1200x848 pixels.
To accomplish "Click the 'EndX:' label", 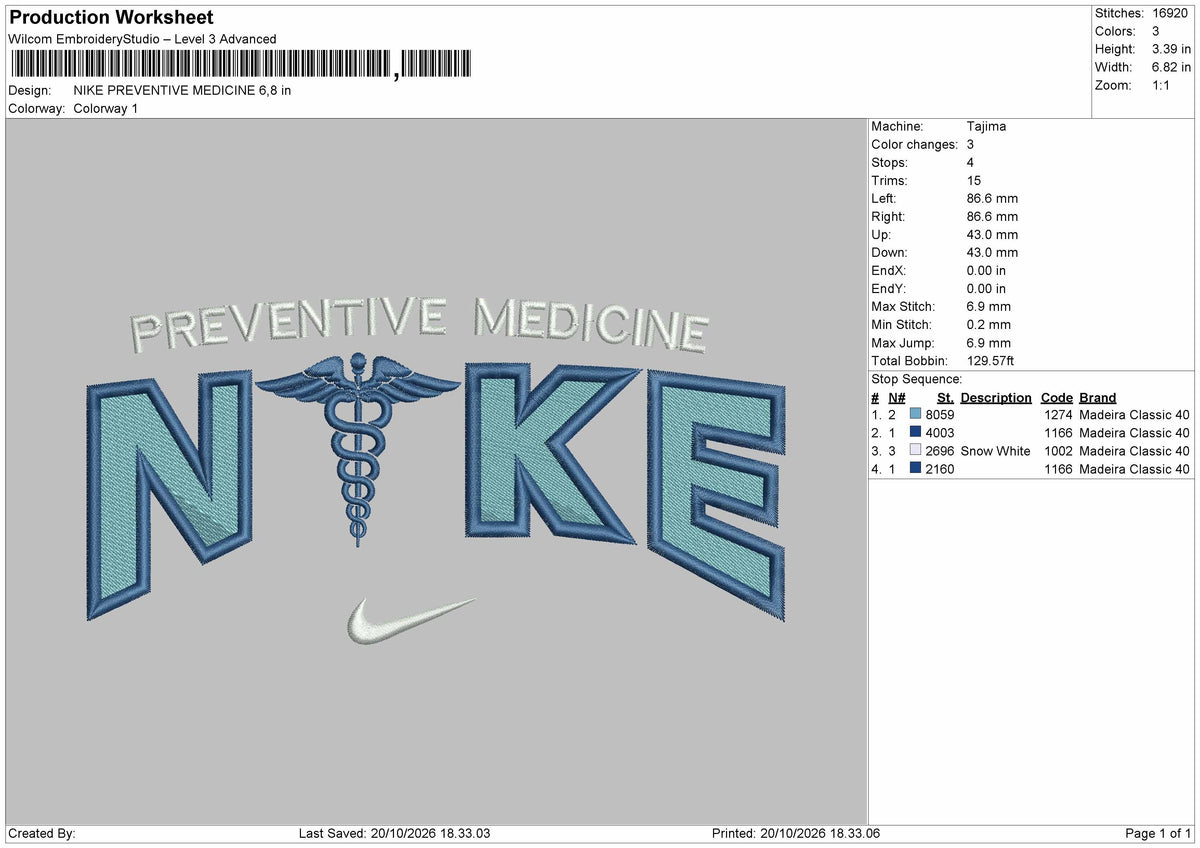I will pos(890,271).
